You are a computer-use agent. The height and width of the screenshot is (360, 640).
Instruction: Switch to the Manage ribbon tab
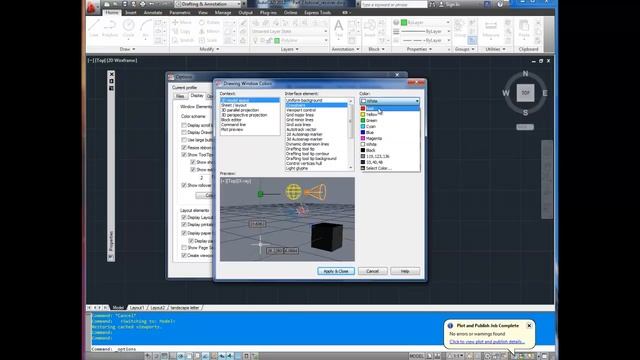223,13
